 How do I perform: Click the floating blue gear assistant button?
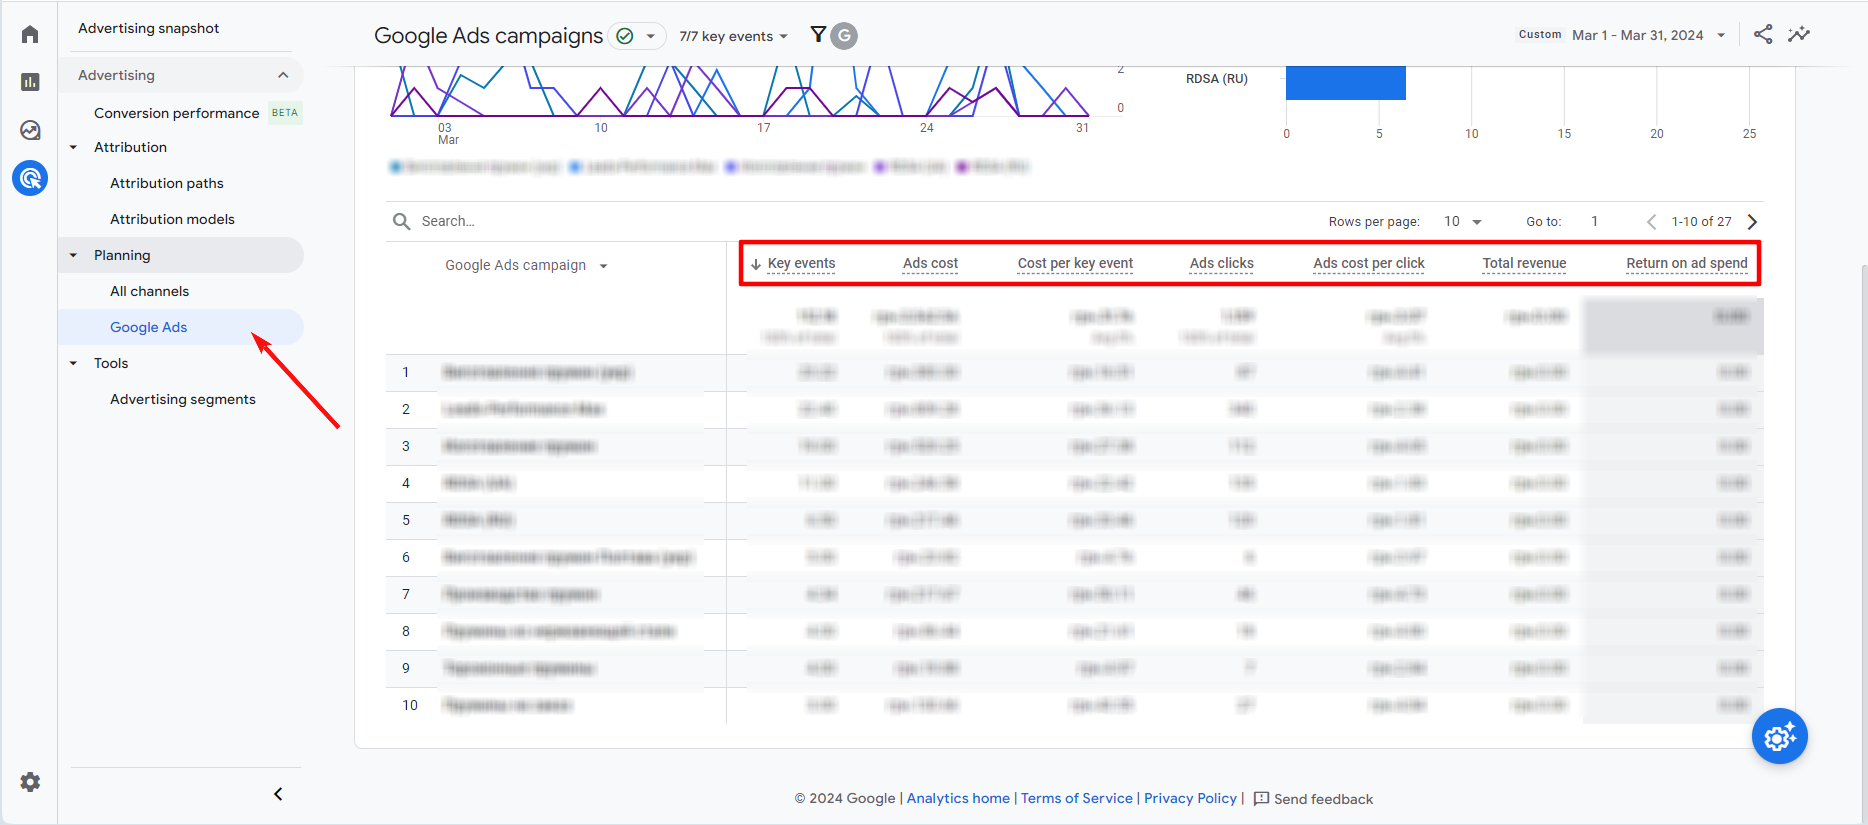coord(1780,736)
